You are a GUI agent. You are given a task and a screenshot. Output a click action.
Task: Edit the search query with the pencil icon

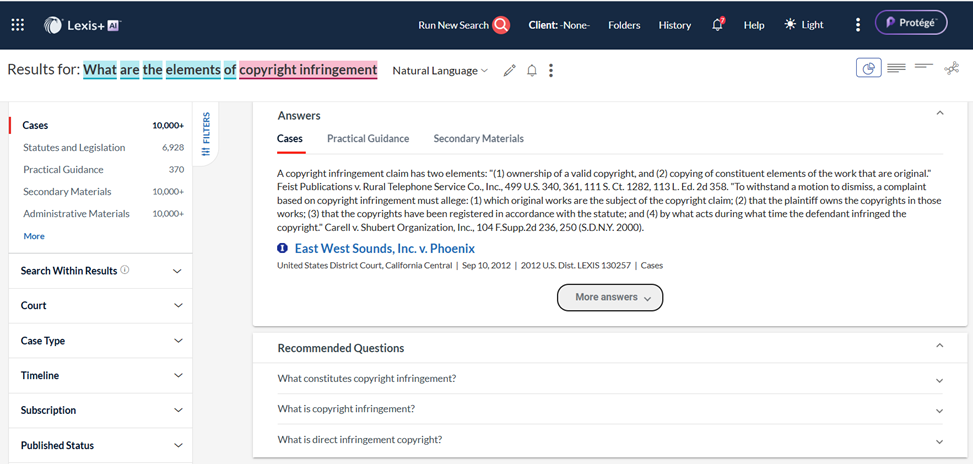coord(509,71)
